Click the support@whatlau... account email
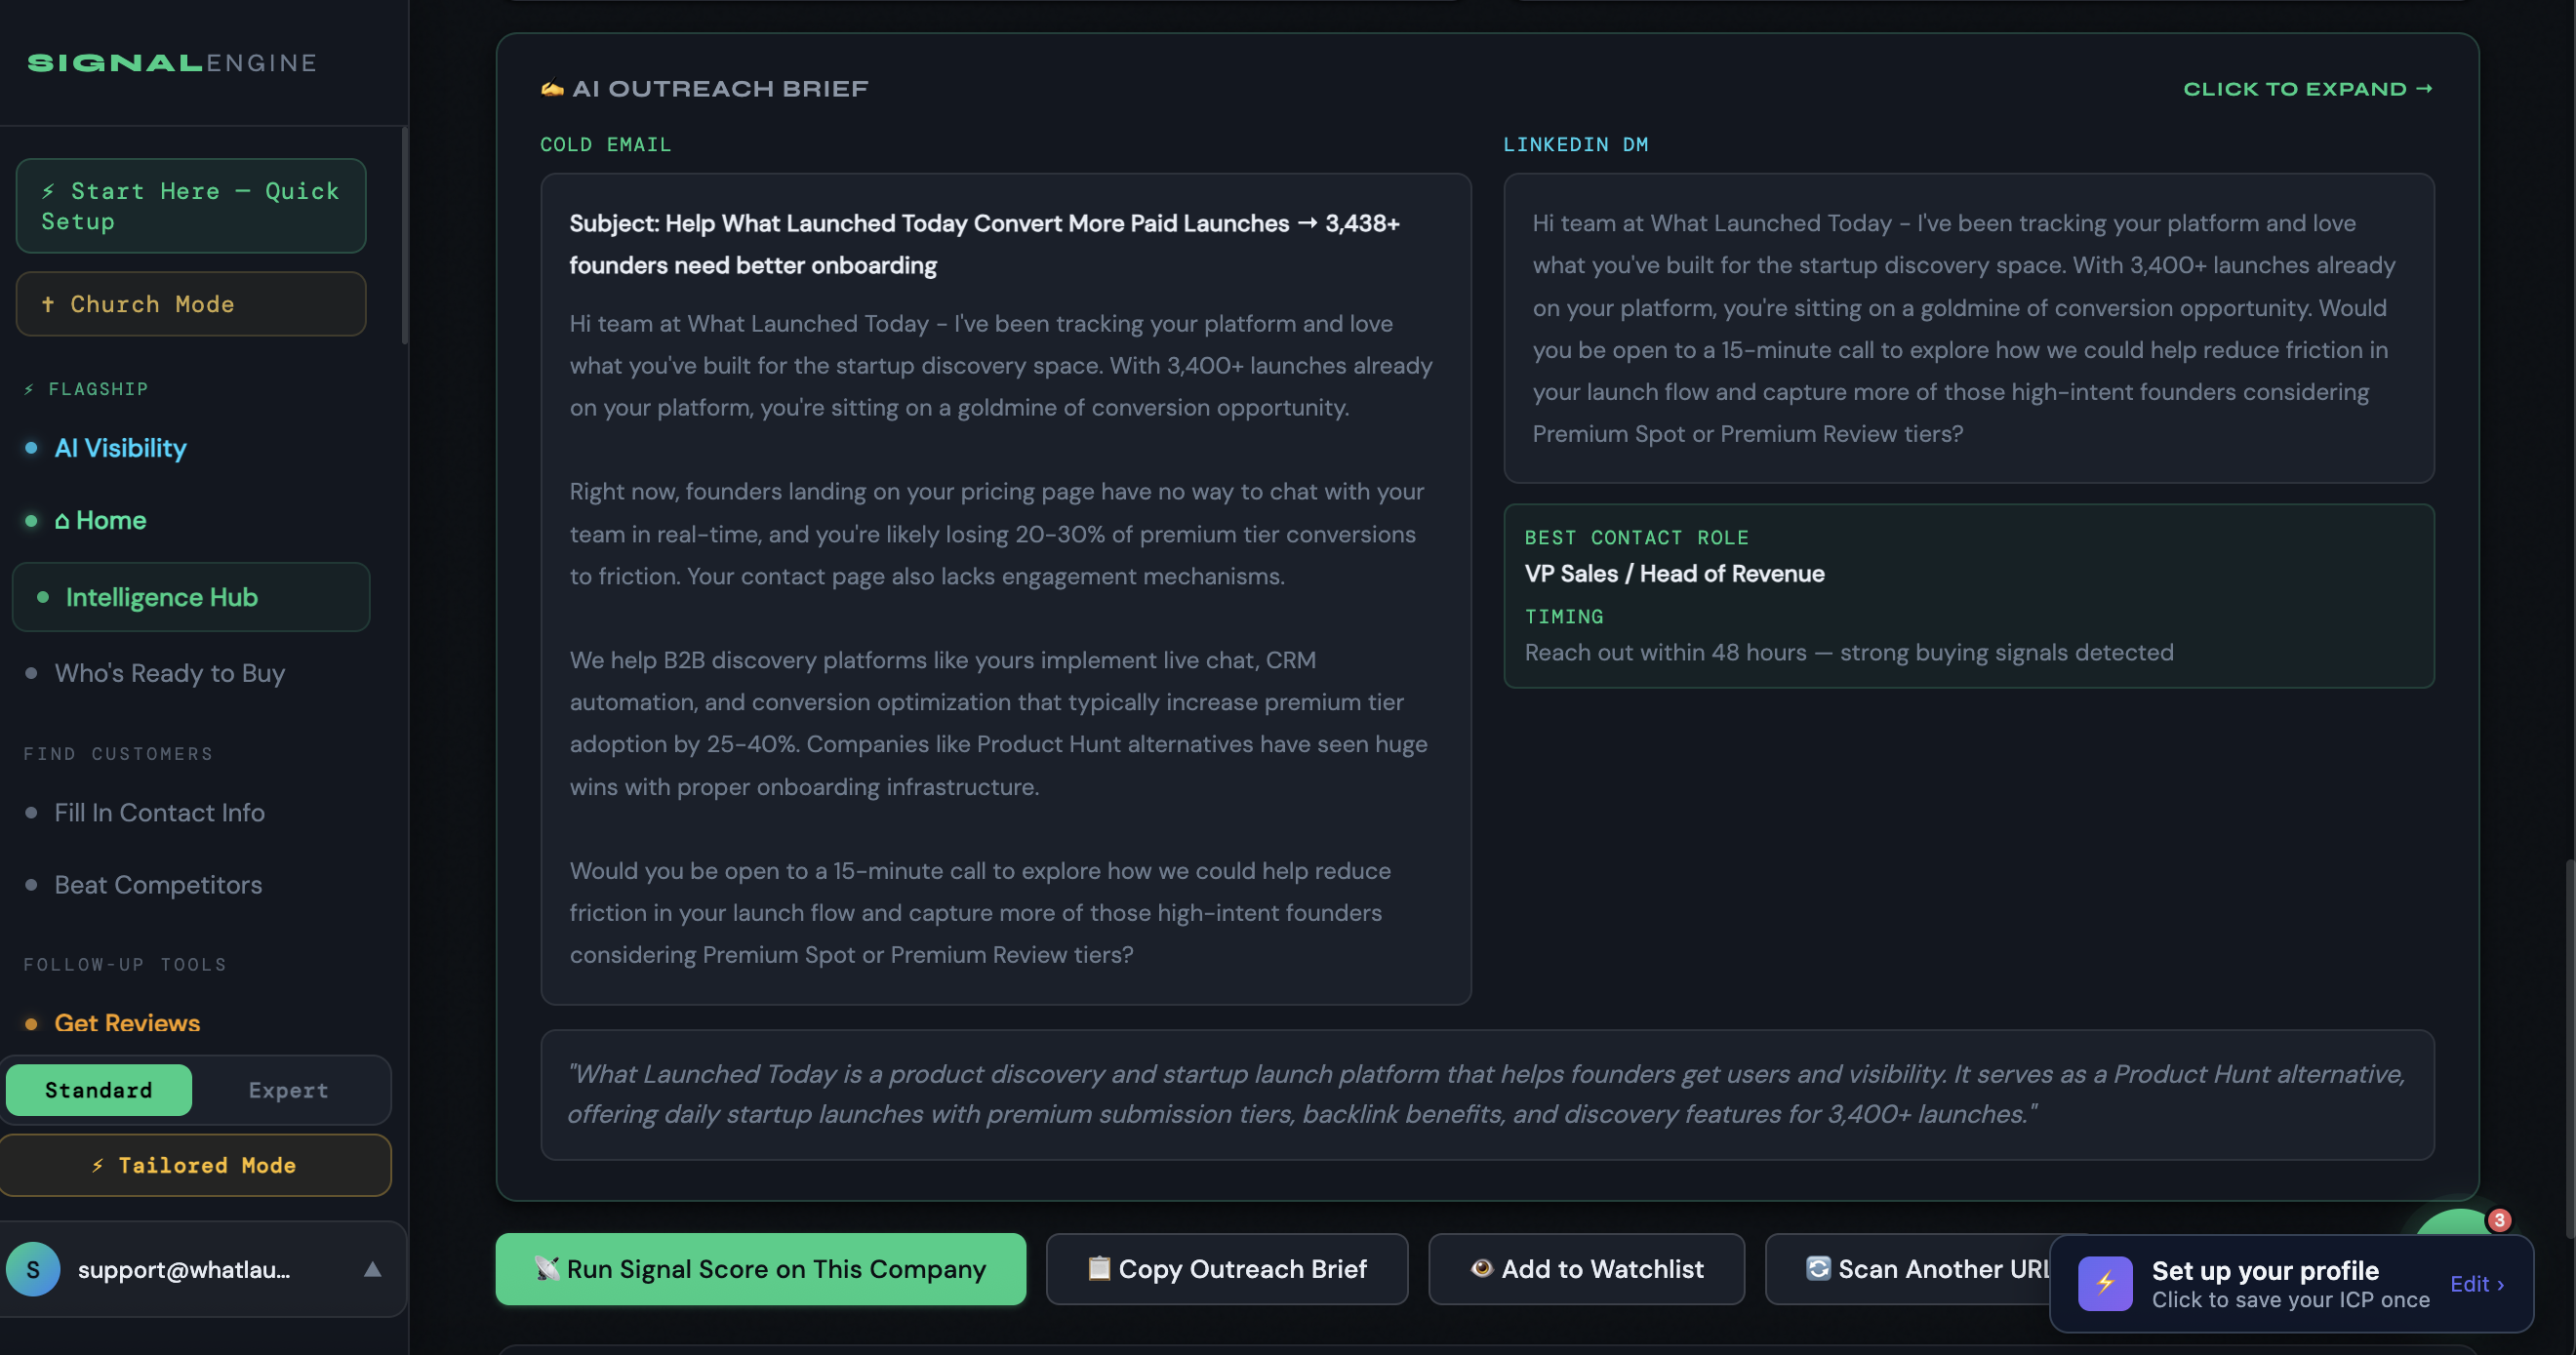 coord(184,1269)
